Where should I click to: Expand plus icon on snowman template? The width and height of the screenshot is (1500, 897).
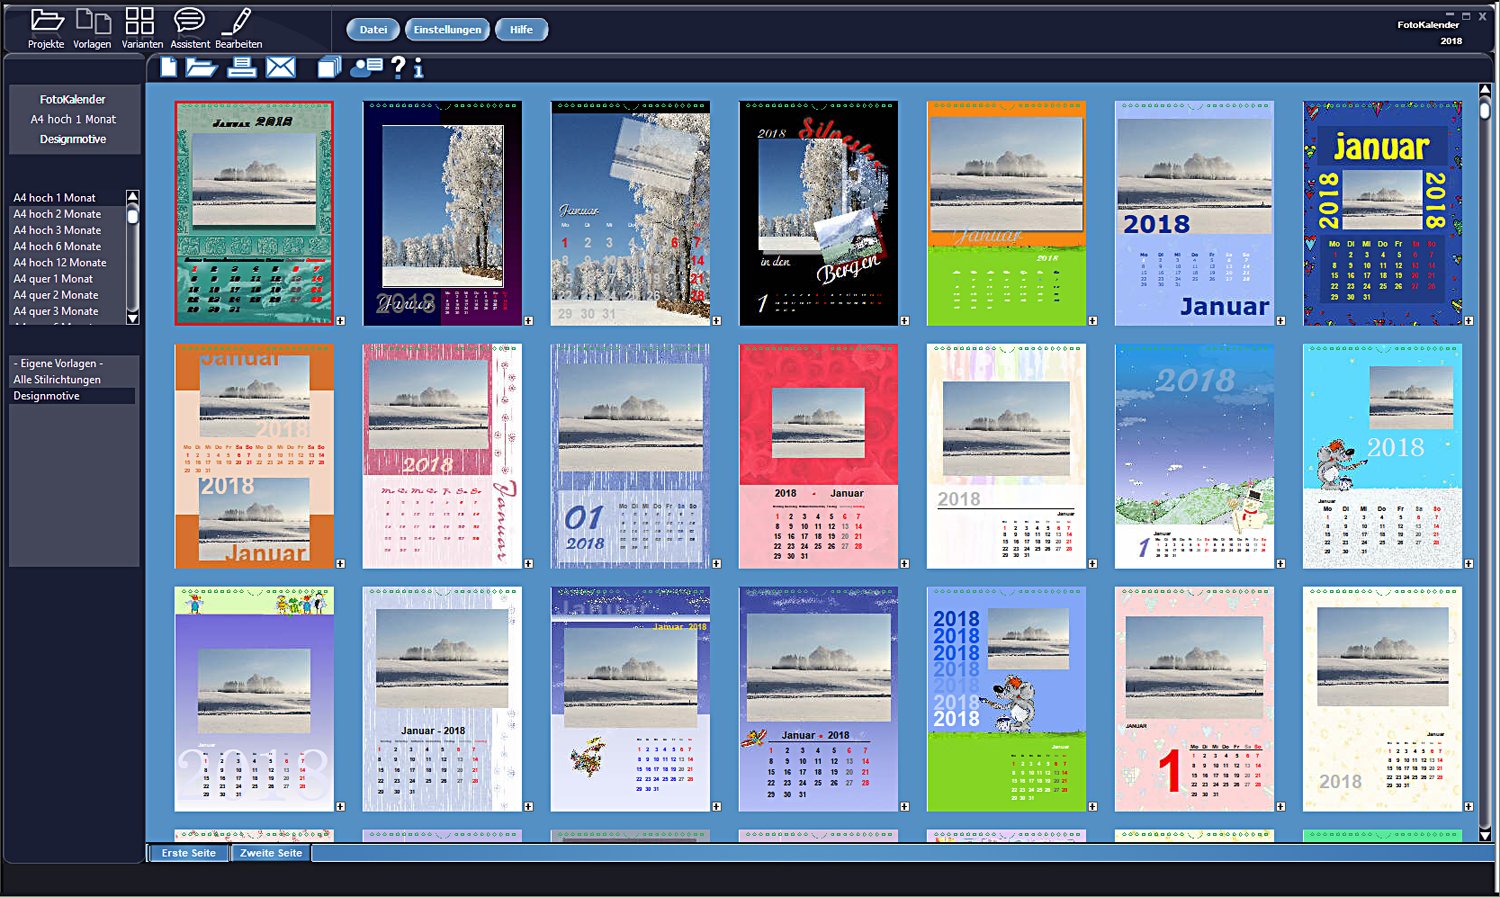[1280, 564]
